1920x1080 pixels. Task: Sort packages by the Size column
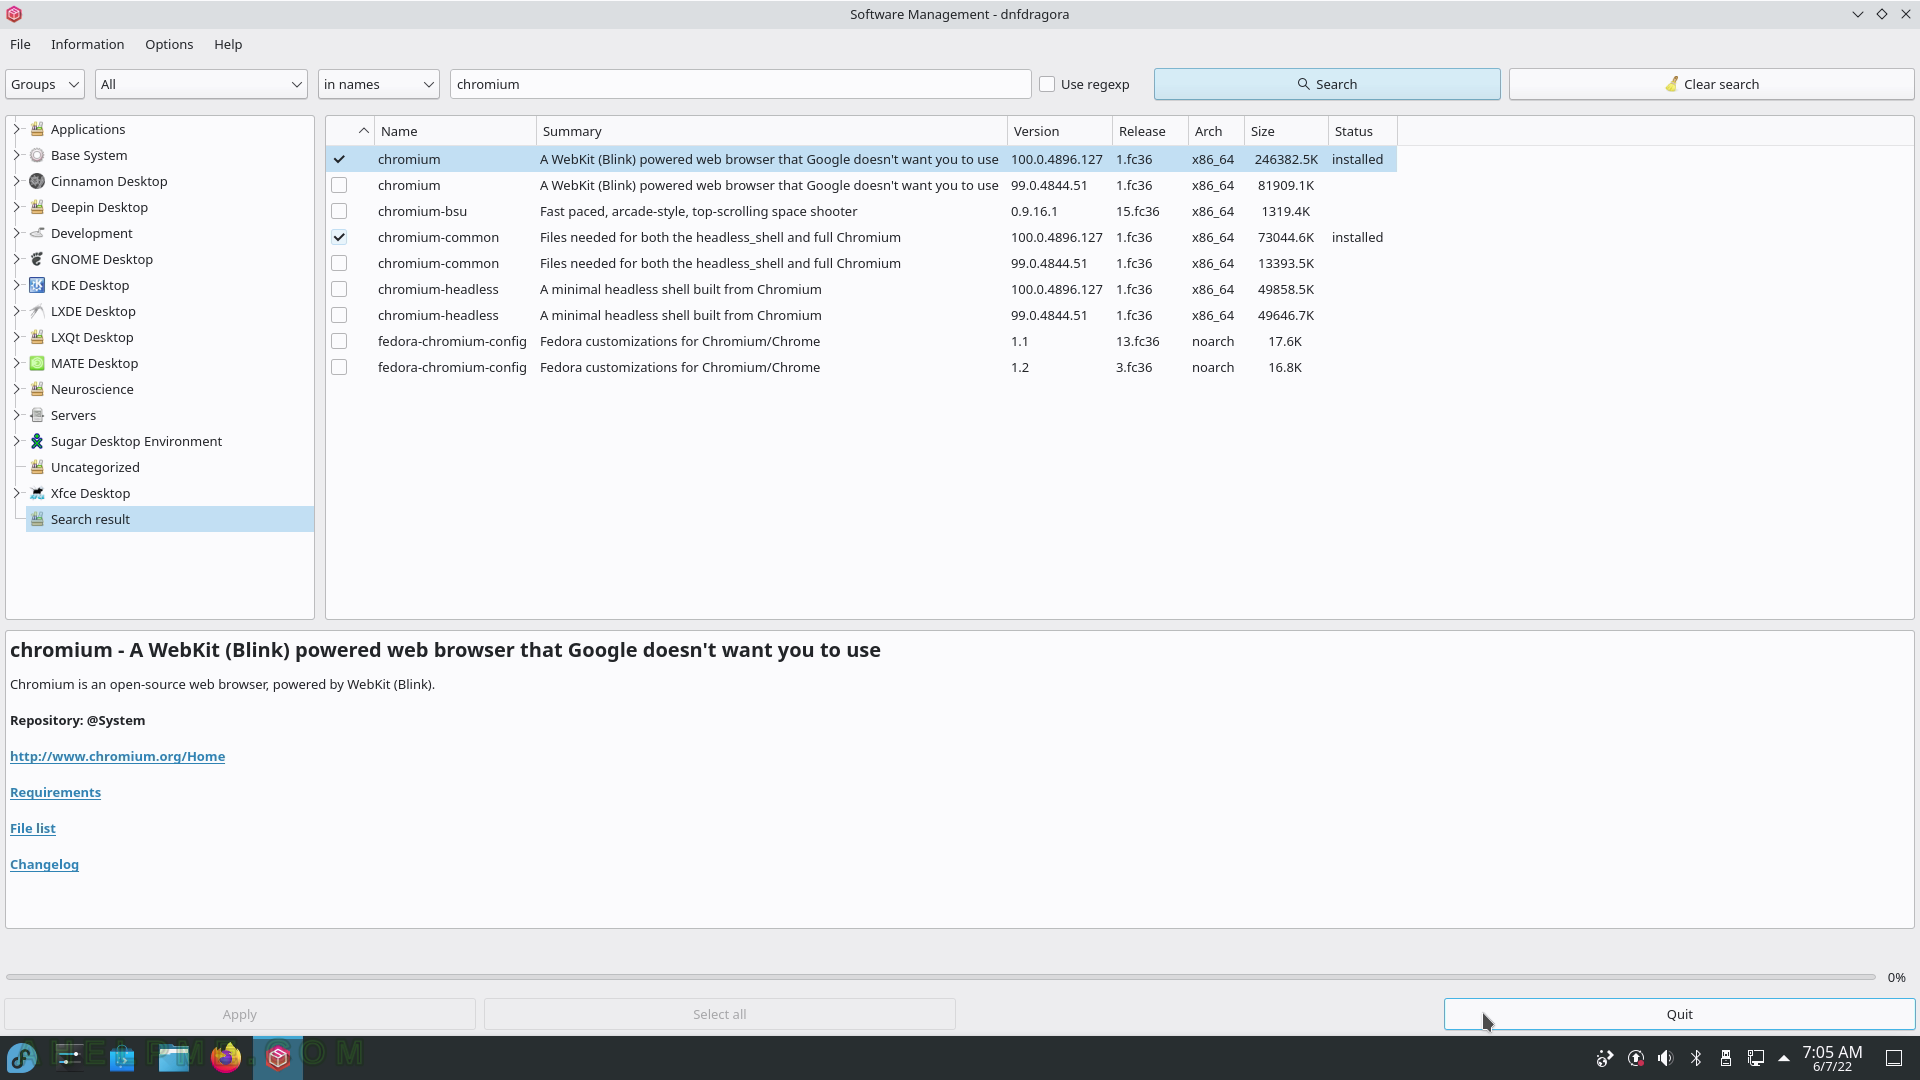(1286, 131)
